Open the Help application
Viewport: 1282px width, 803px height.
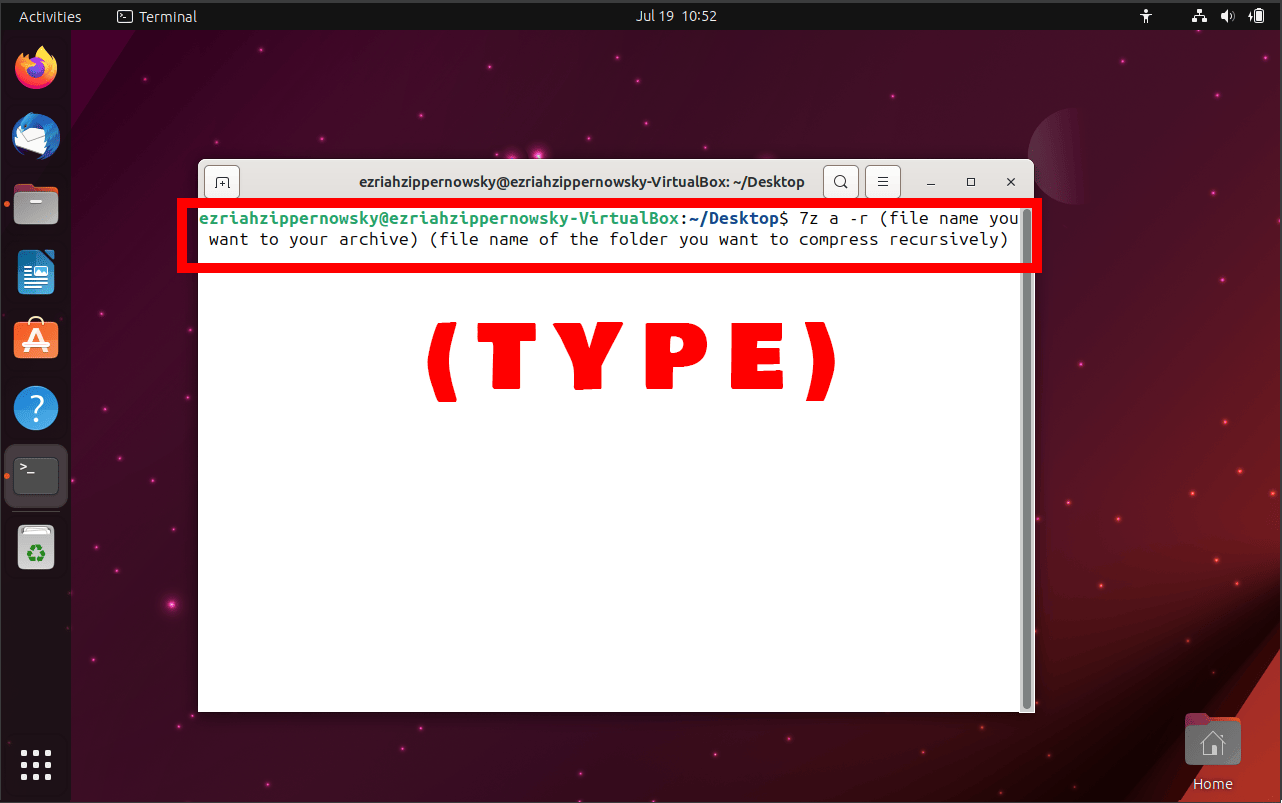pos(36,408)
